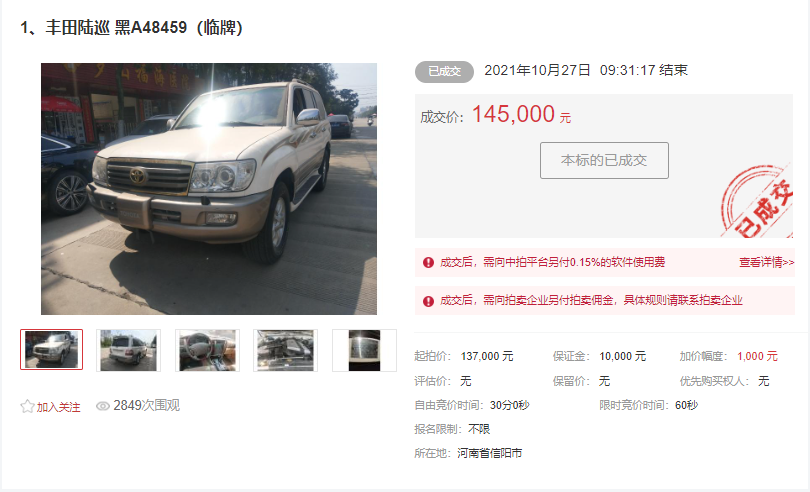810x492 pixels.
Task: Click the star icon to follow item
Action: point(27,406)
